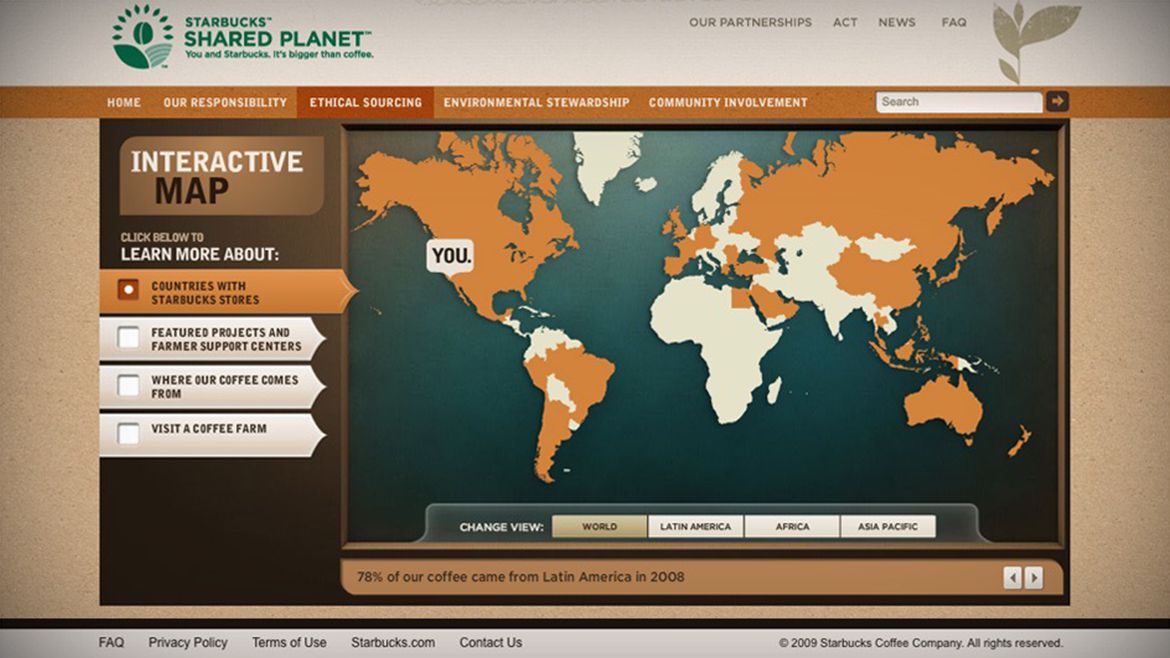The width and height of the screenshot is (1170, 658).
Task: Show the Africa map view
Action: tap(792, 526)
